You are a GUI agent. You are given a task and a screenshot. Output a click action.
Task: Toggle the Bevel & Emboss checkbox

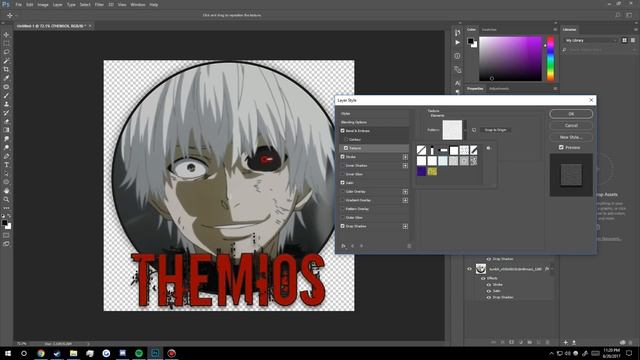coord(342,131)
